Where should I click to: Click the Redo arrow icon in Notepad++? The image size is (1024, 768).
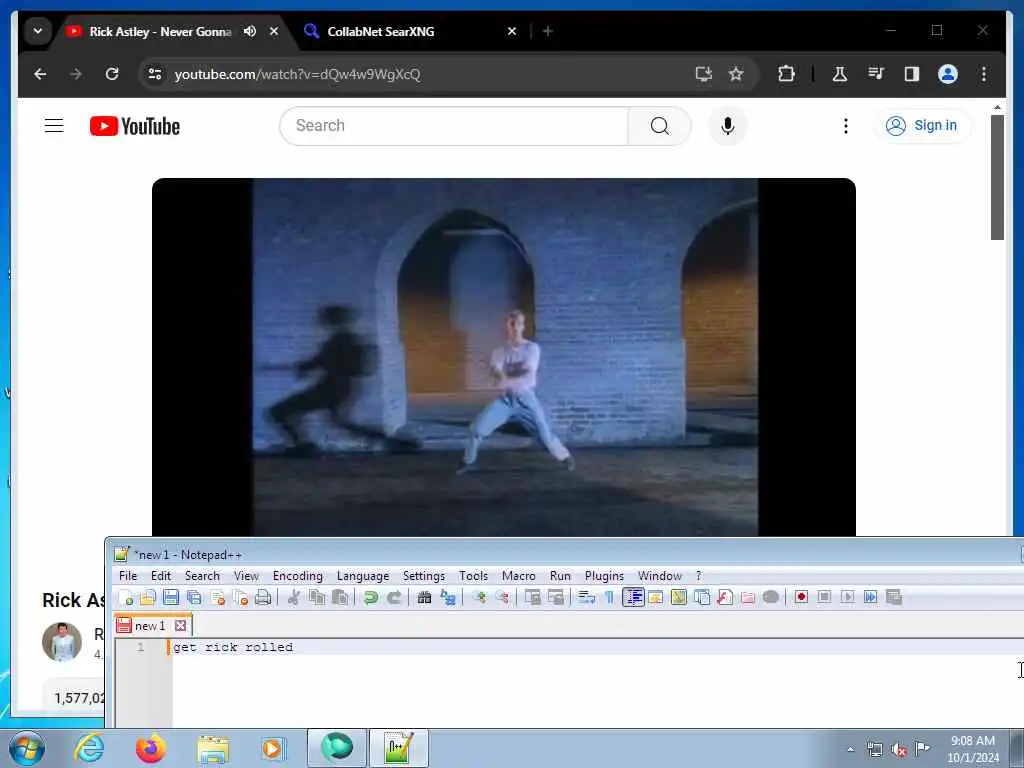click(x=394, y=597)
